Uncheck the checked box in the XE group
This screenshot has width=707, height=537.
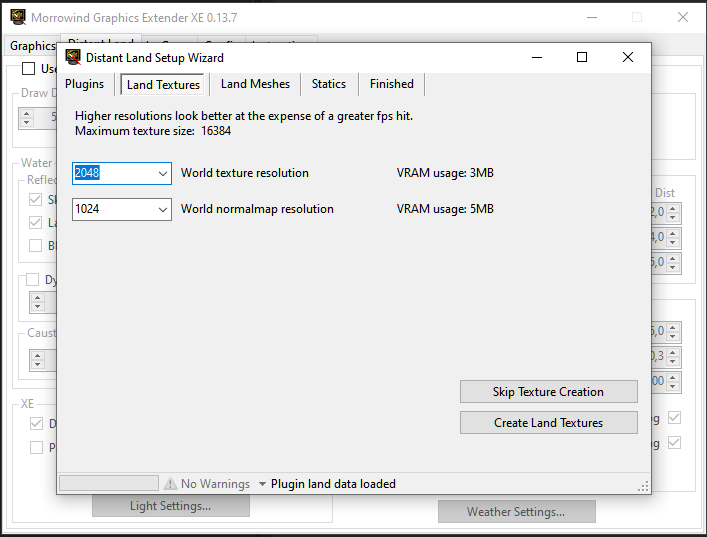[x=36, y=424]
